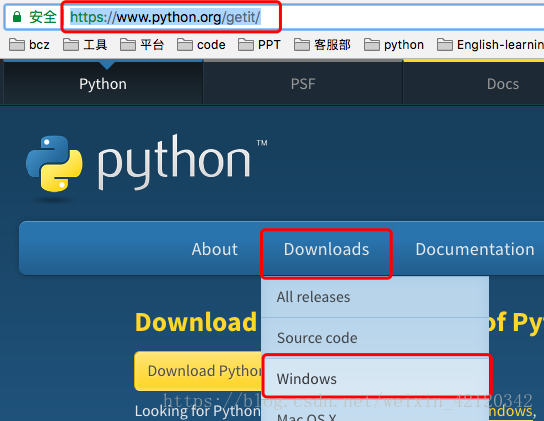Screen dimensions: 544x421
Task: Open the About navigation menu
Action: (x=215, y=249)
